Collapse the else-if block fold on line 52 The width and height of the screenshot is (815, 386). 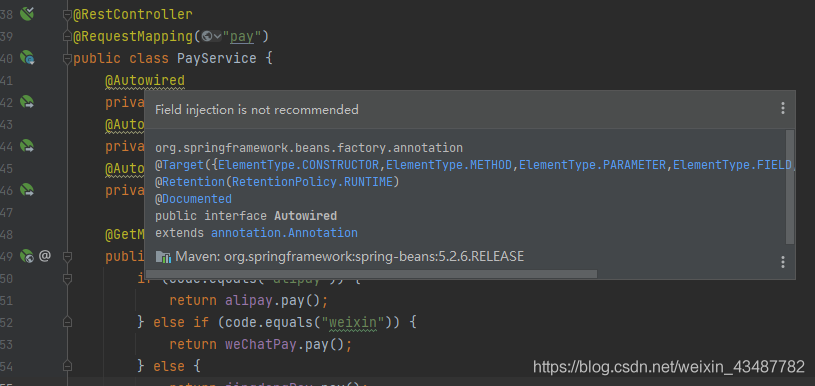click(67, 323)
